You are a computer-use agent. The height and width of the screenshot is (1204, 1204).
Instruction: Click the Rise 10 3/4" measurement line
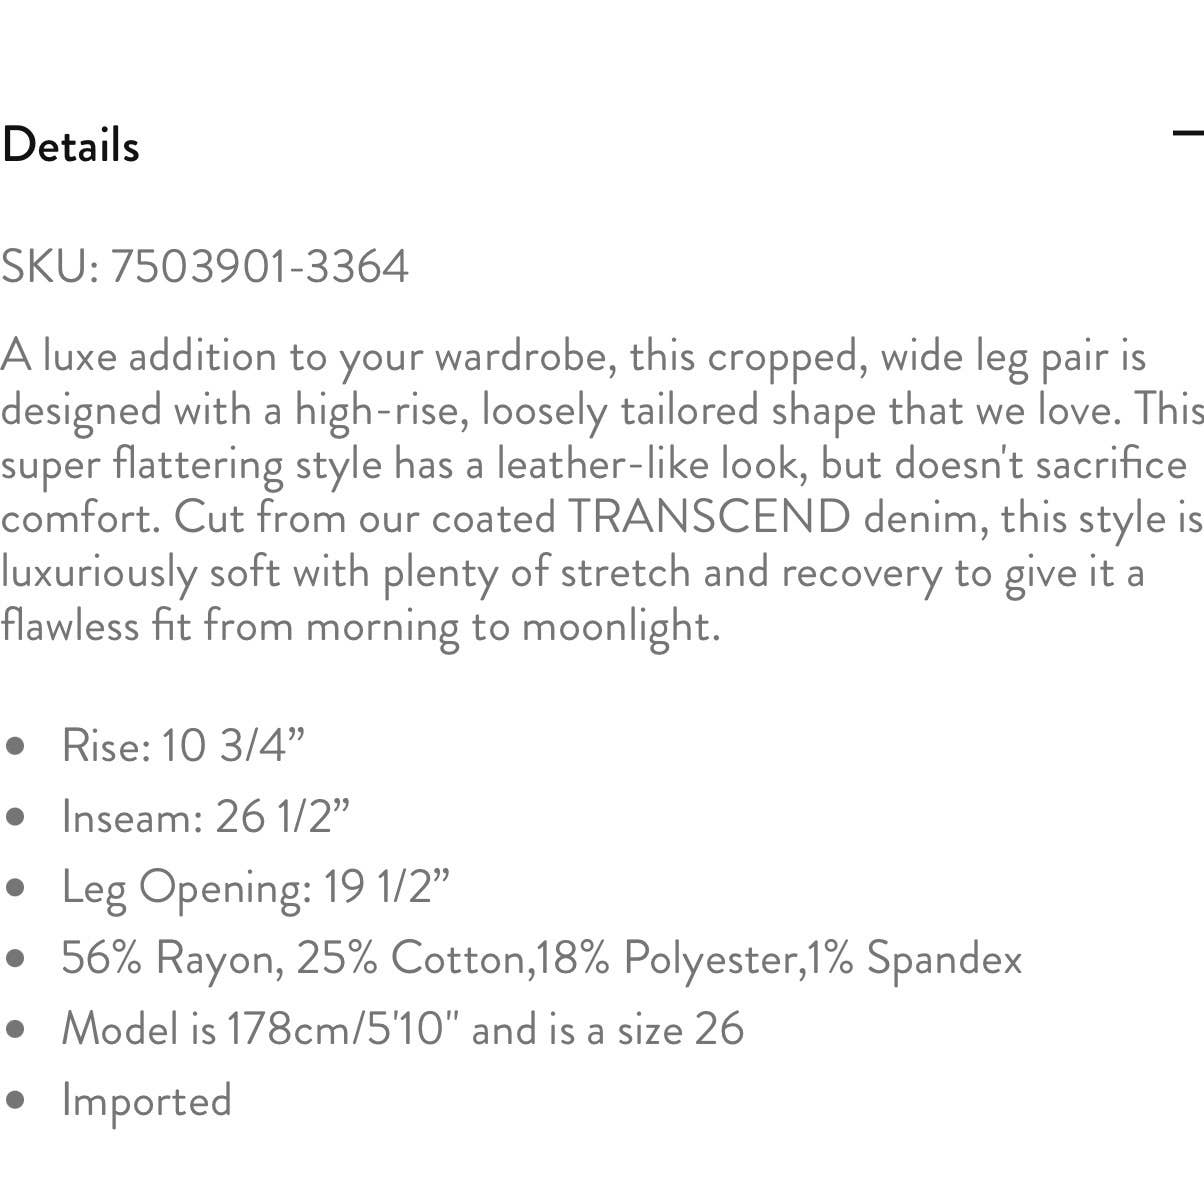click(183, 745)
